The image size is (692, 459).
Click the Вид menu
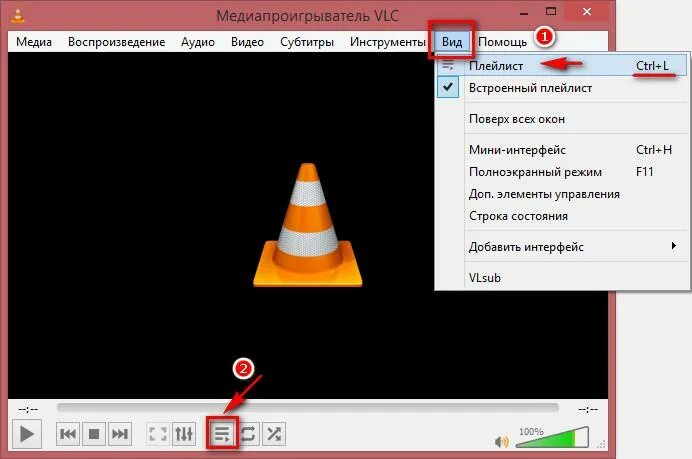[452, 42]
